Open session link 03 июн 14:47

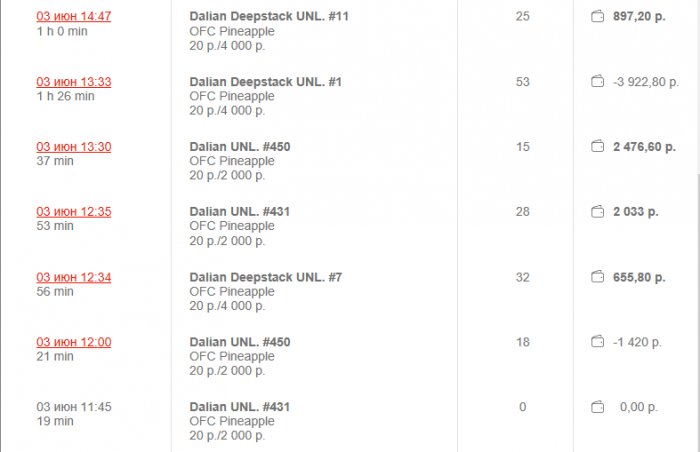pyautogui.click(x=74, y=17)
